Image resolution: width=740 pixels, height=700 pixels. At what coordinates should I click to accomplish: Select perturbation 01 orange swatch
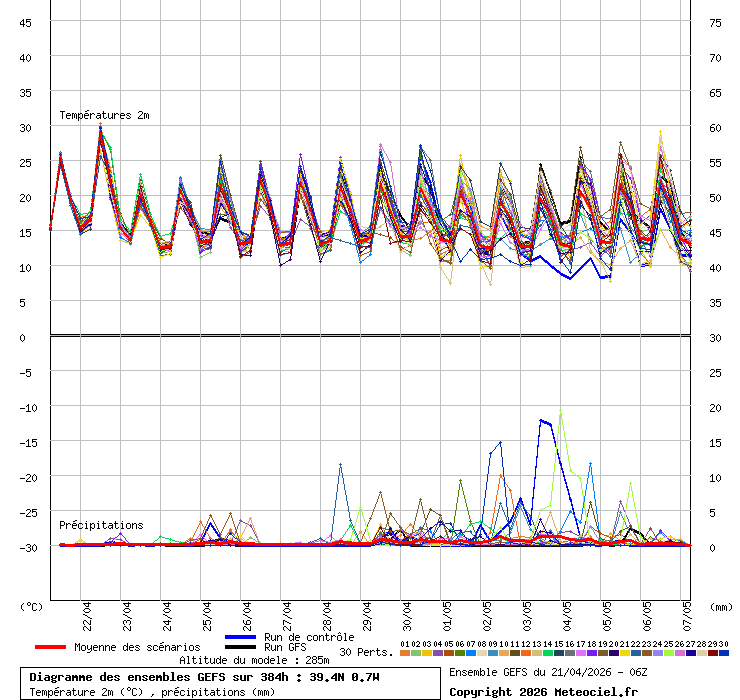coord(404,653)
